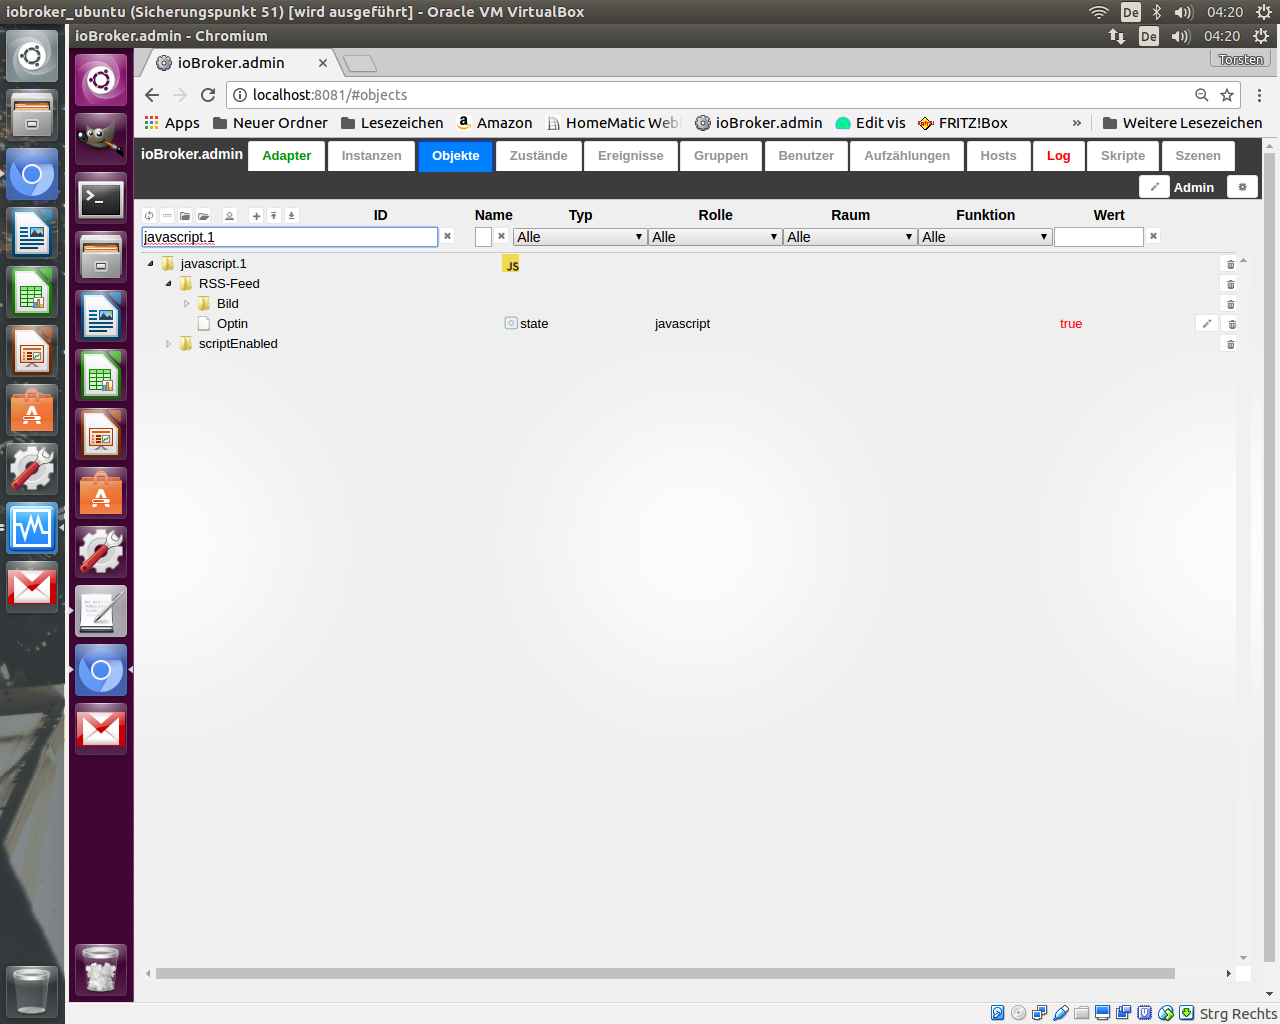Switch to the Ereignisse tab
Viewport: 1280px width, 1024px height.
coord(631,156)
